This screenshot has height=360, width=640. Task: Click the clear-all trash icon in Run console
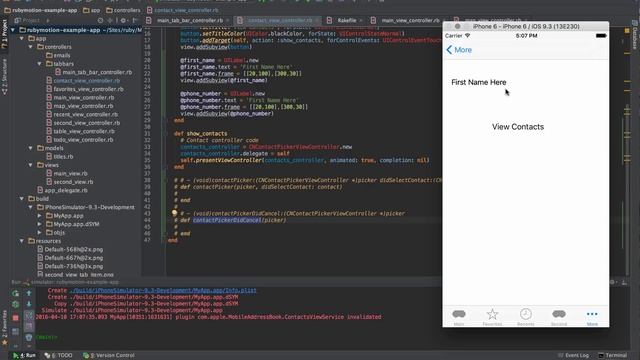tap(29, 337)
